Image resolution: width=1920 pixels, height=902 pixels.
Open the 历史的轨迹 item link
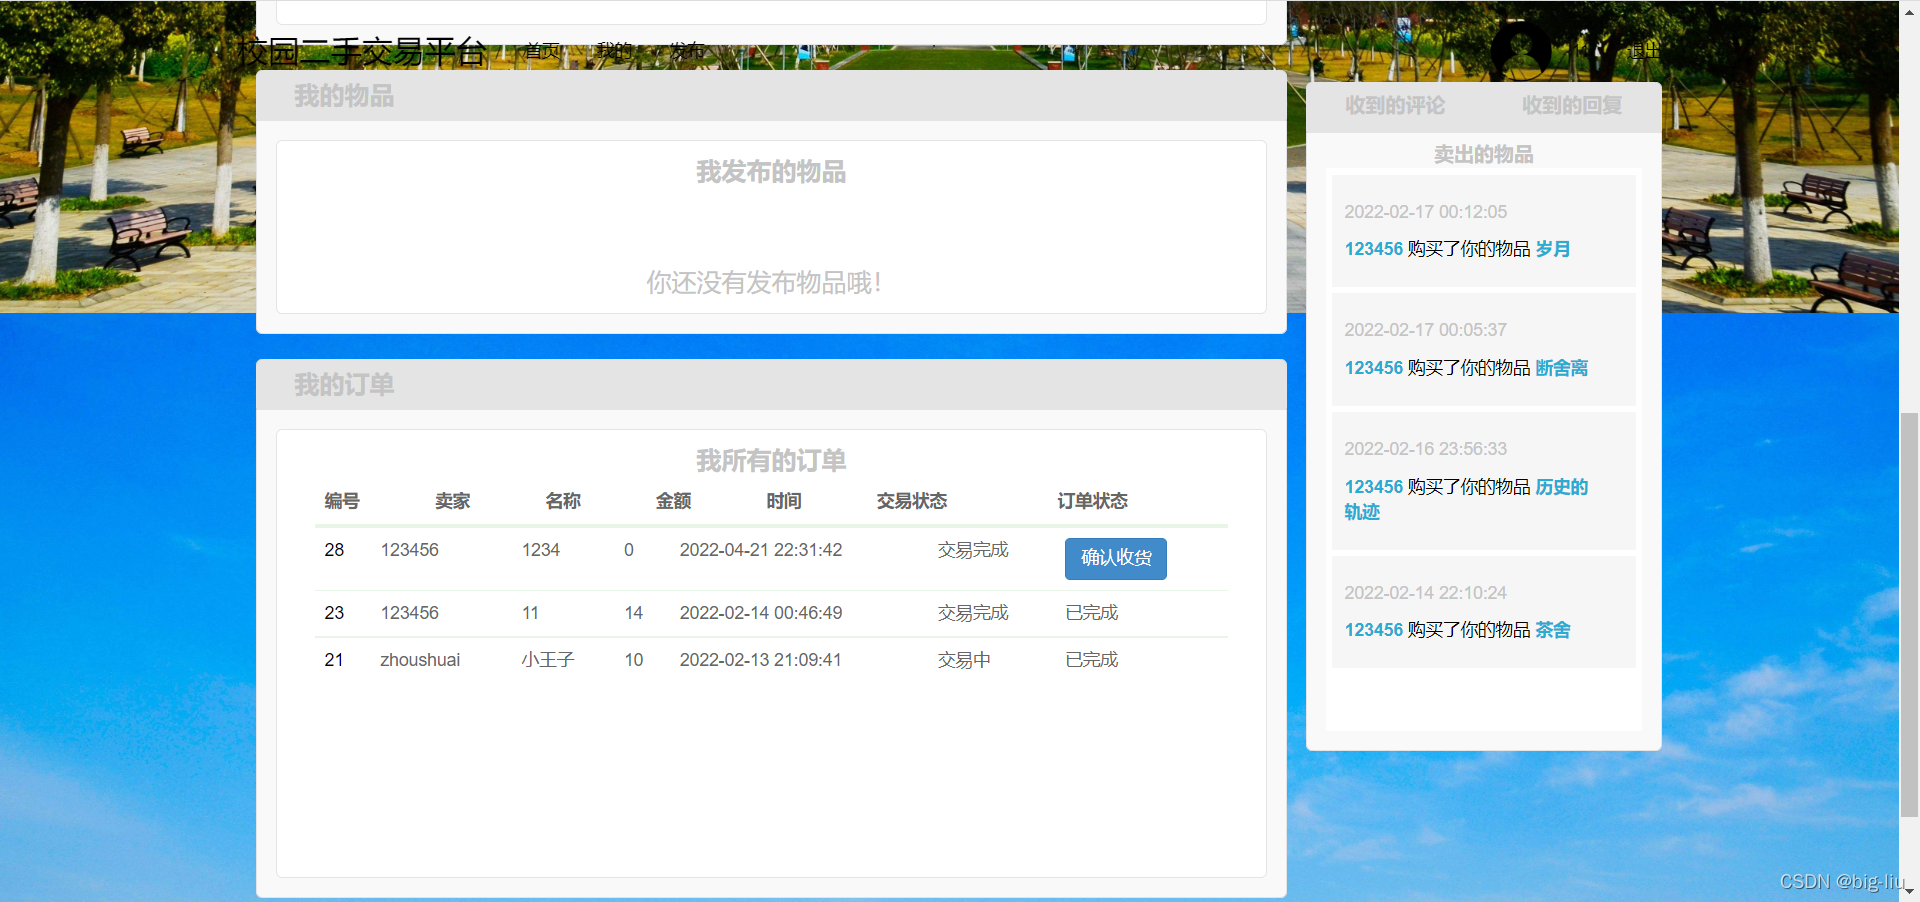click(x=1562, y=487)
